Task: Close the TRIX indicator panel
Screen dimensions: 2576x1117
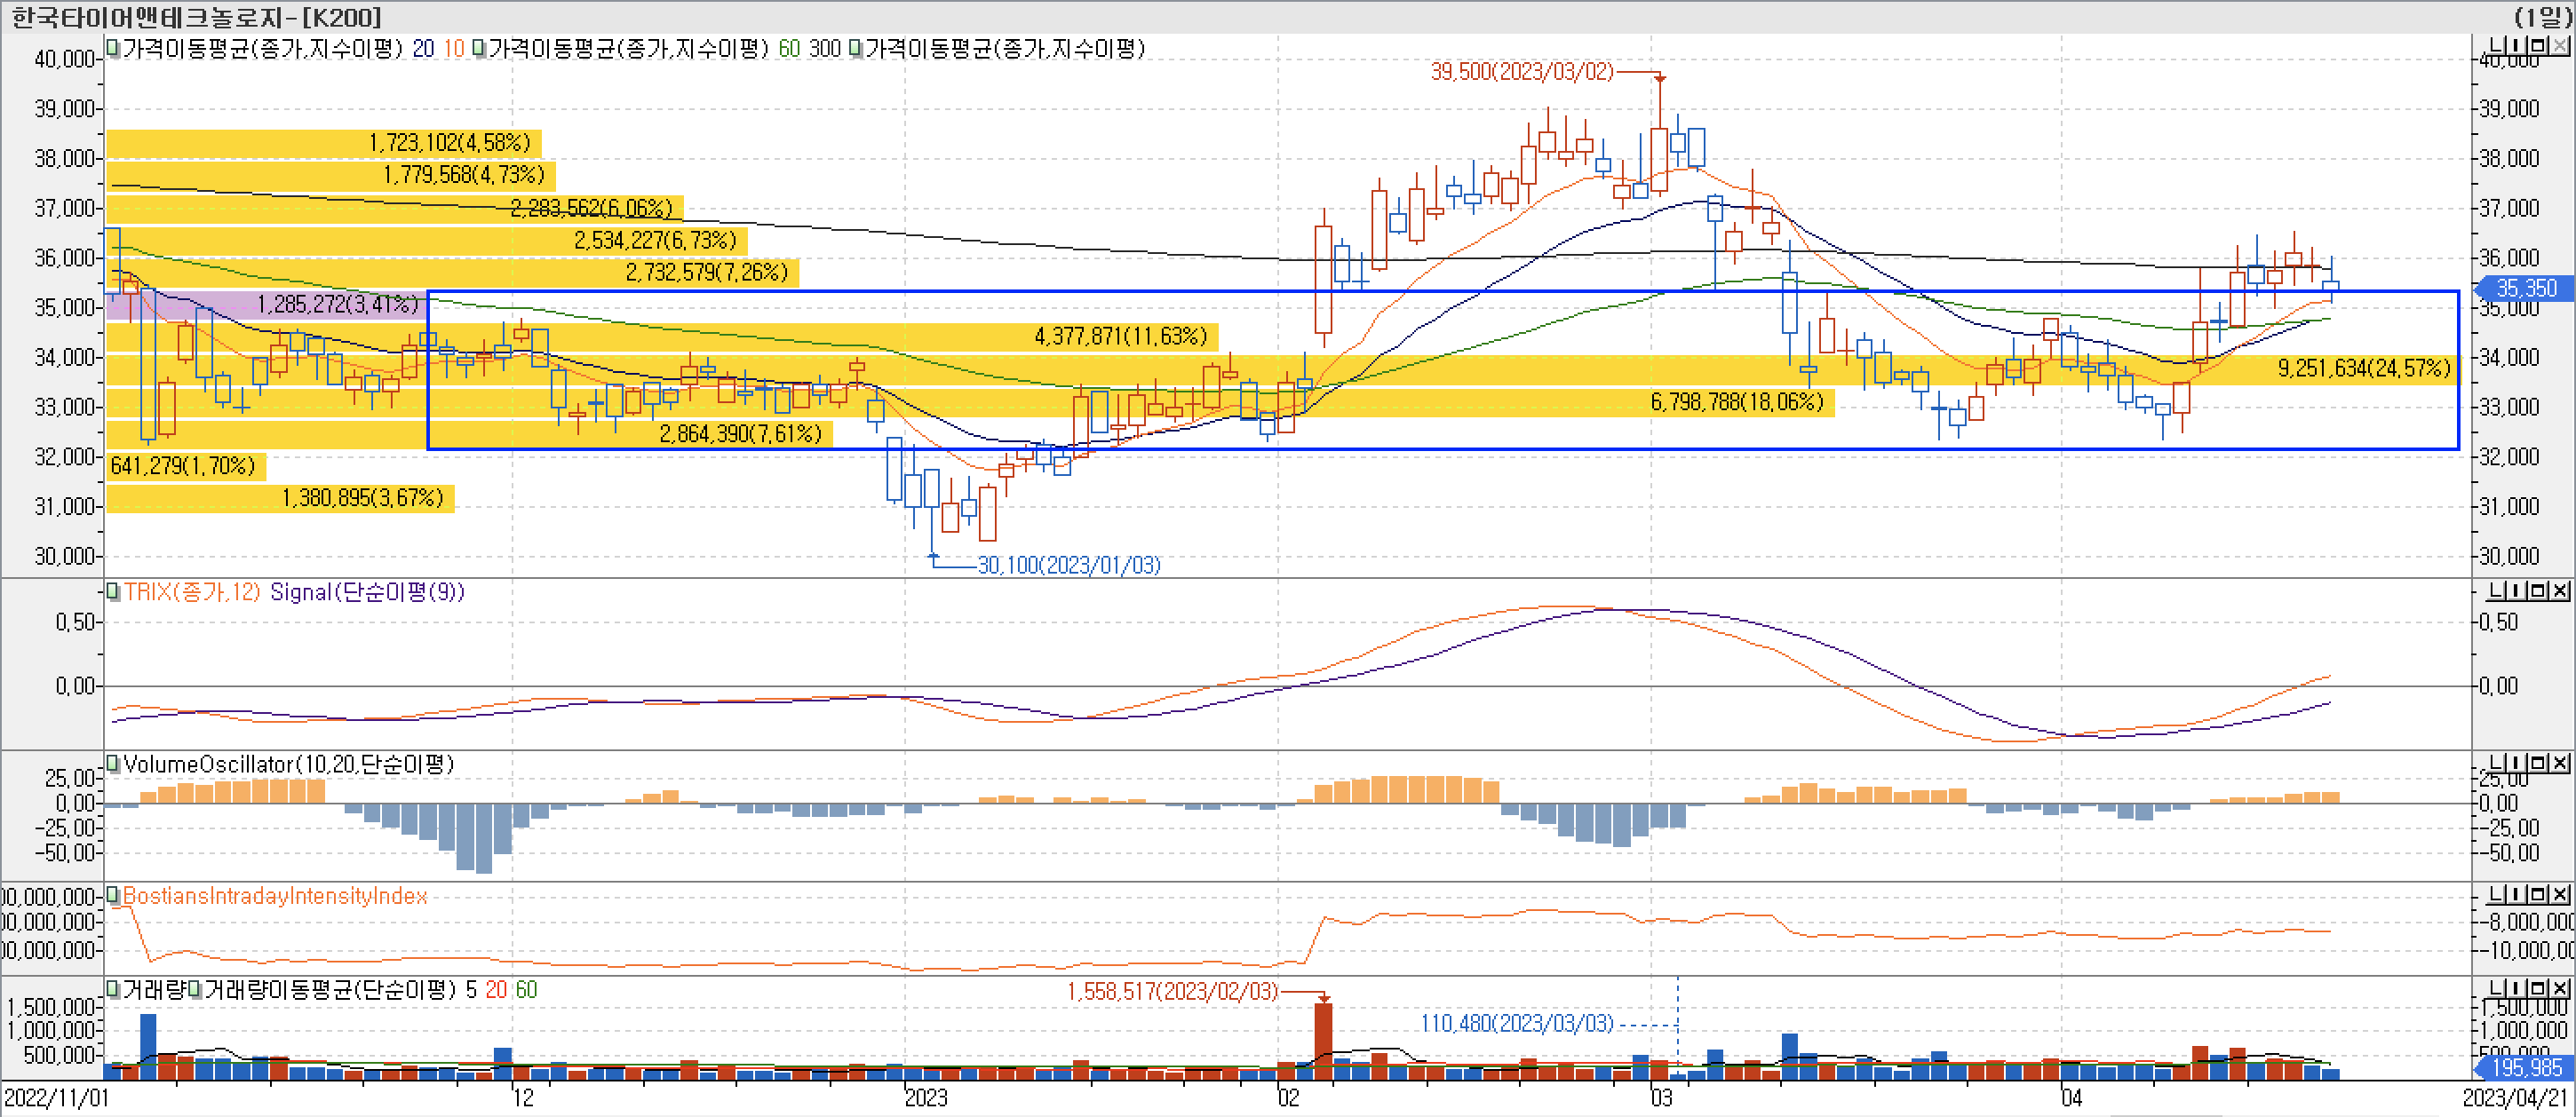Action: tap(2559, 591)
